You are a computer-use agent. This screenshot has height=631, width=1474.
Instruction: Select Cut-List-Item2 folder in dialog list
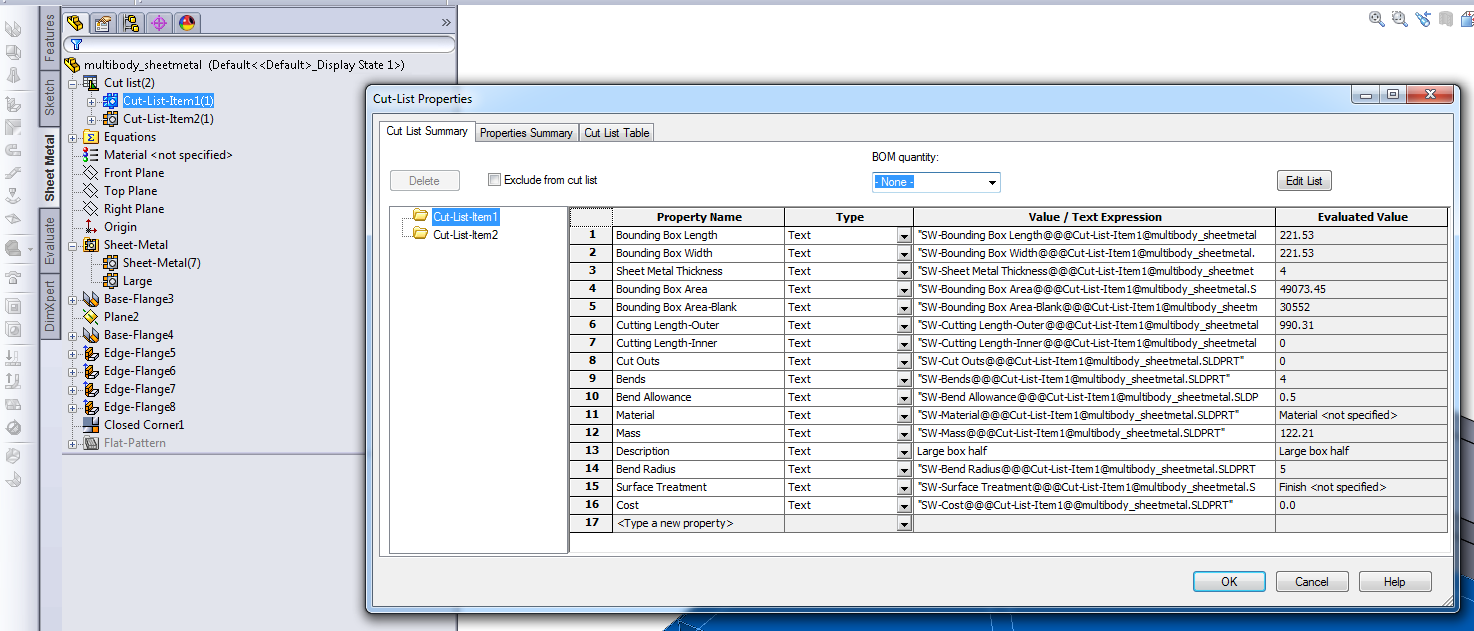coord(464,235)
